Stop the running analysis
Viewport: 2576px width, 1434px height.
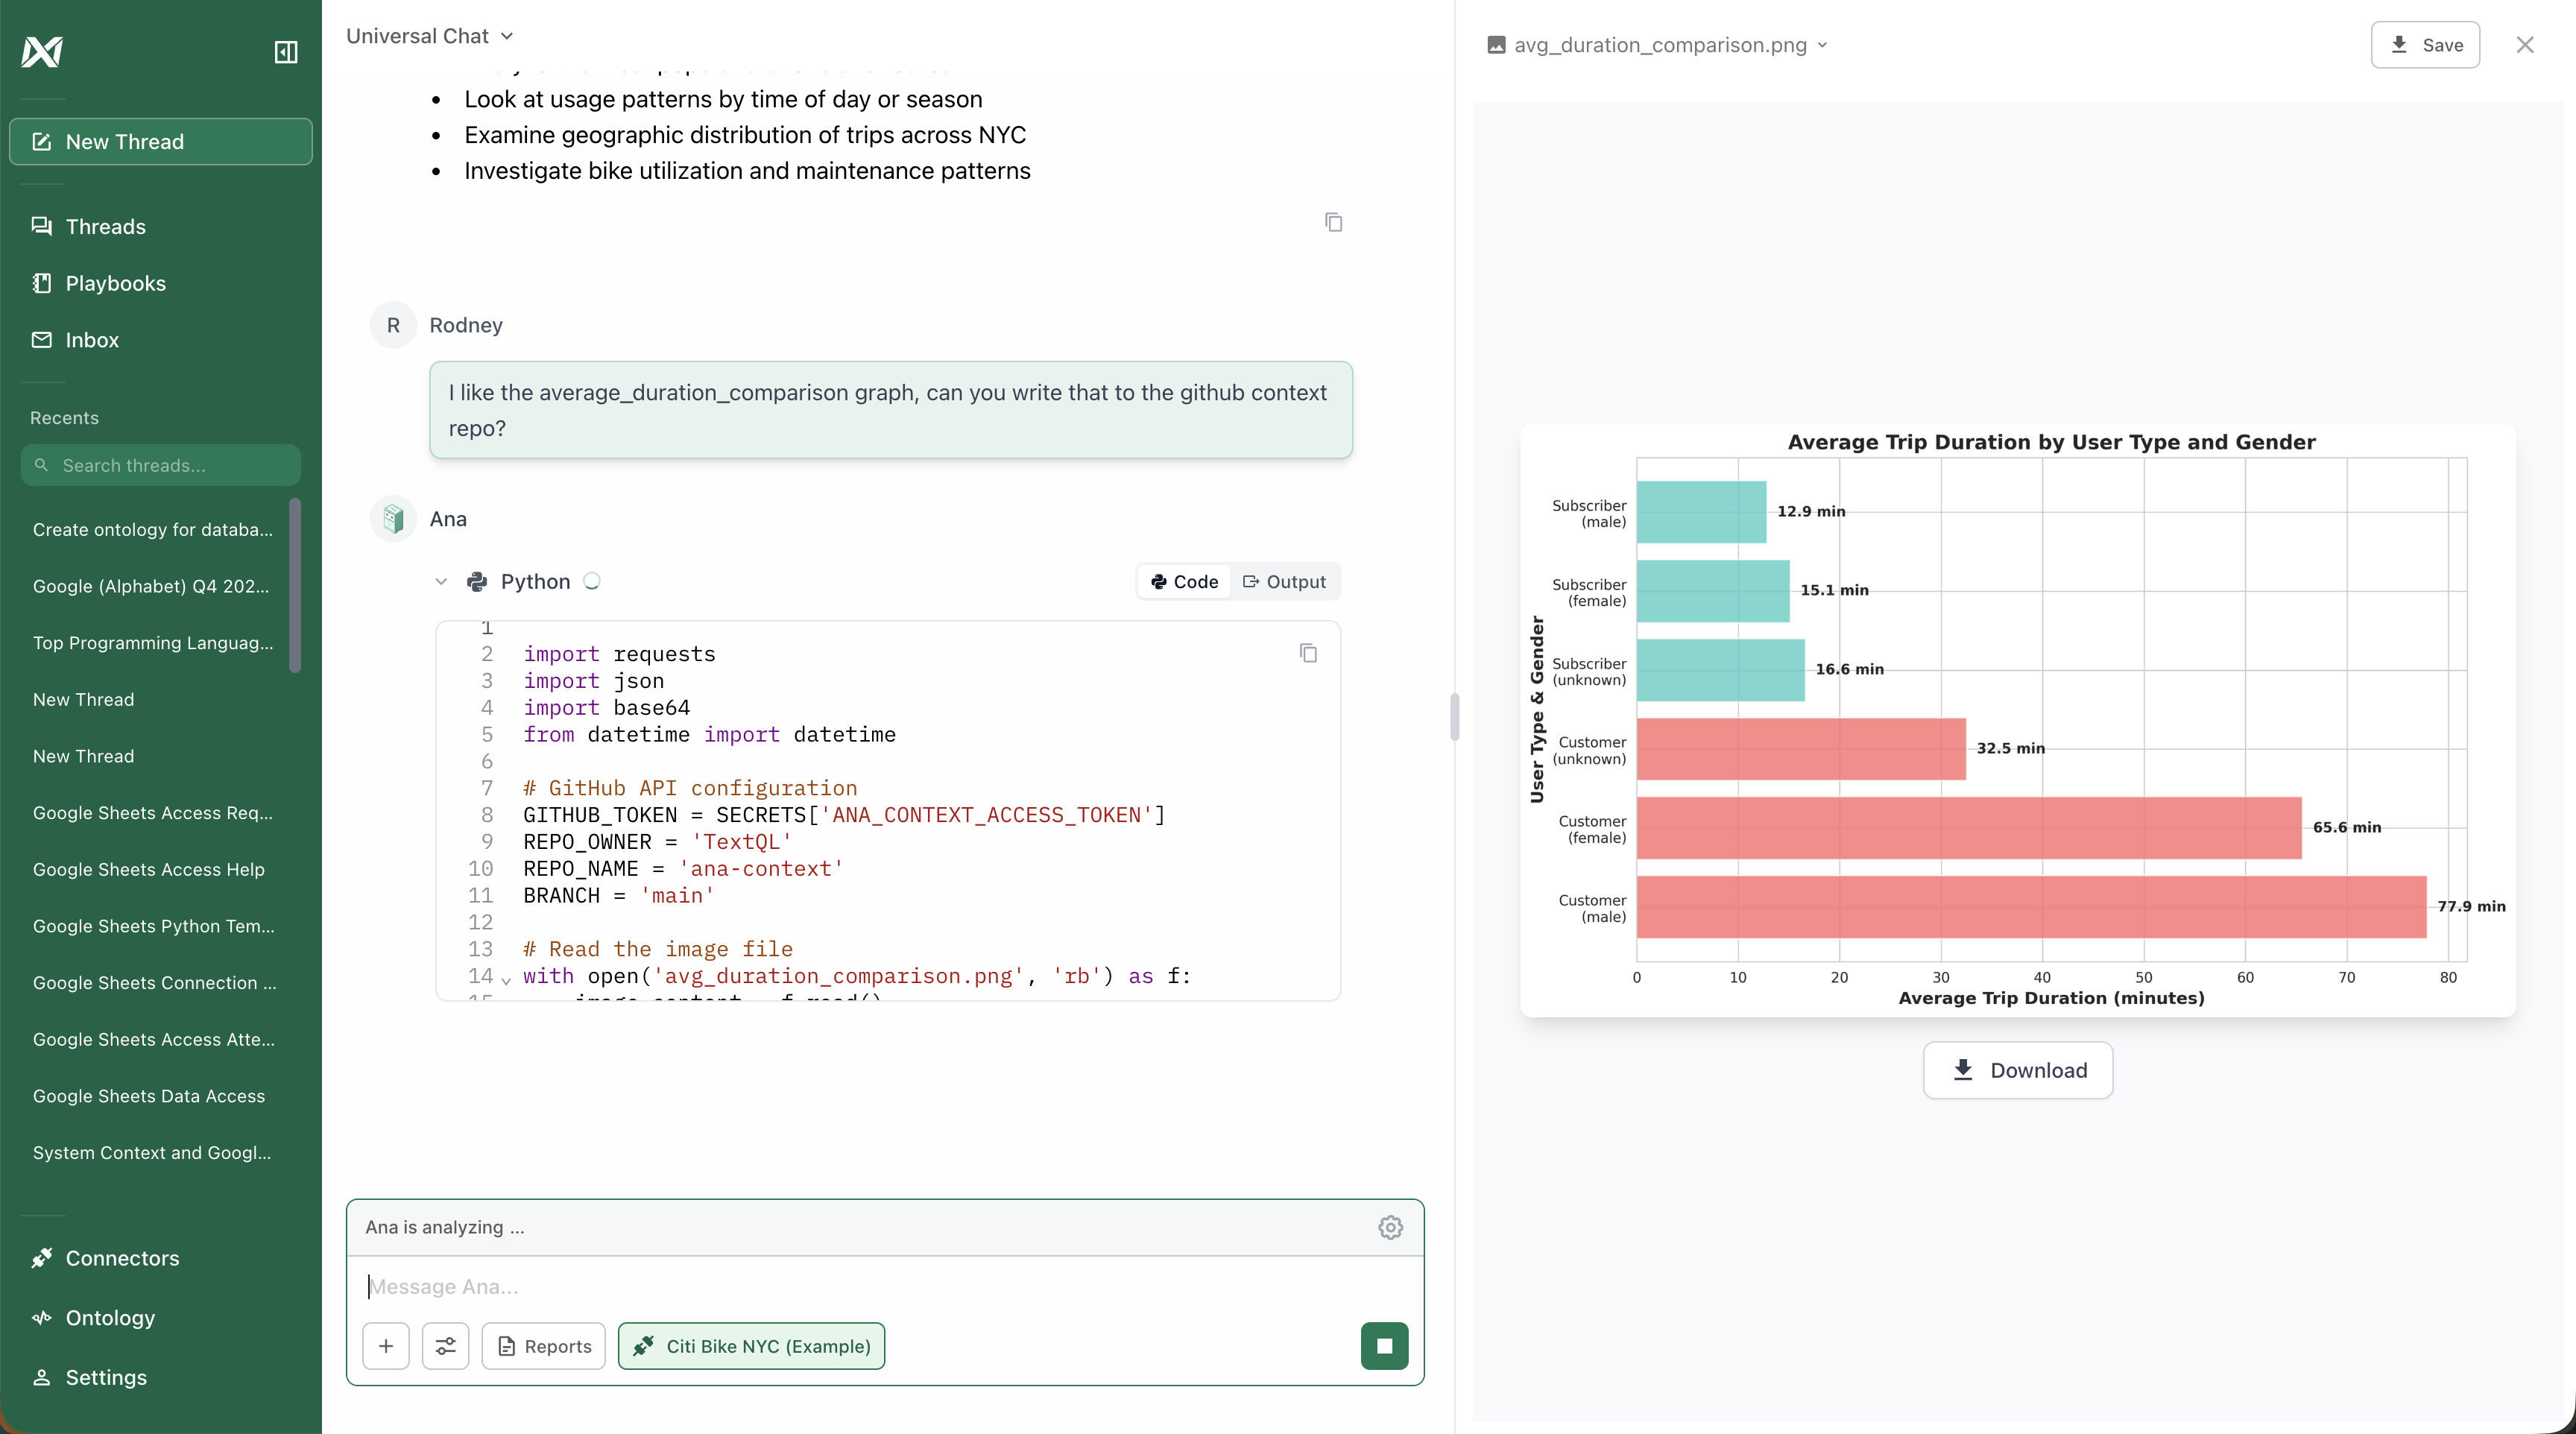point(1384,1346)
